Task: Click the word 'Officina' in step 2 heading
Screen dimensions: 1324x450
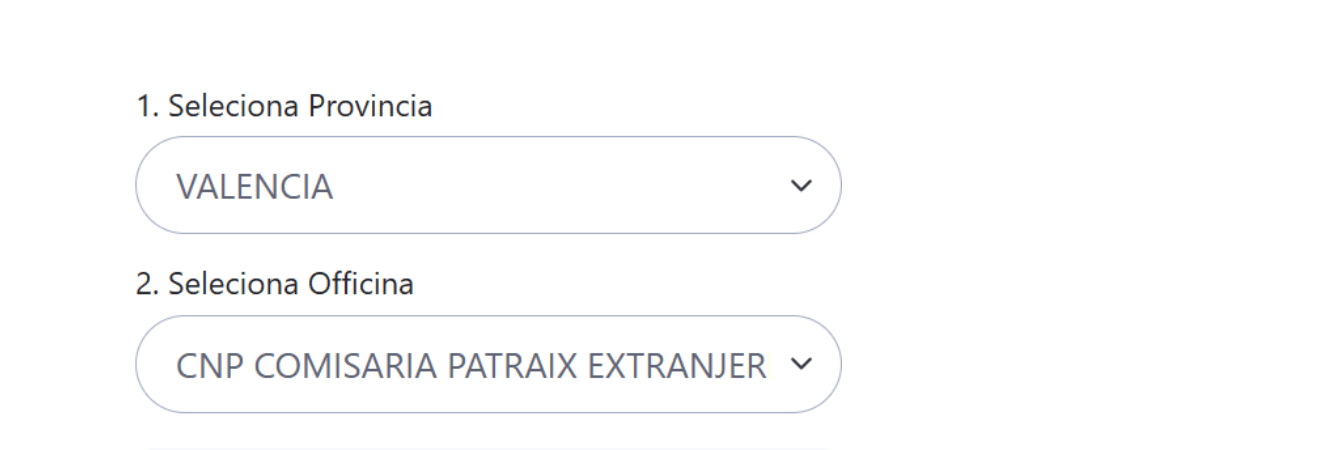Action: [364, 285]
